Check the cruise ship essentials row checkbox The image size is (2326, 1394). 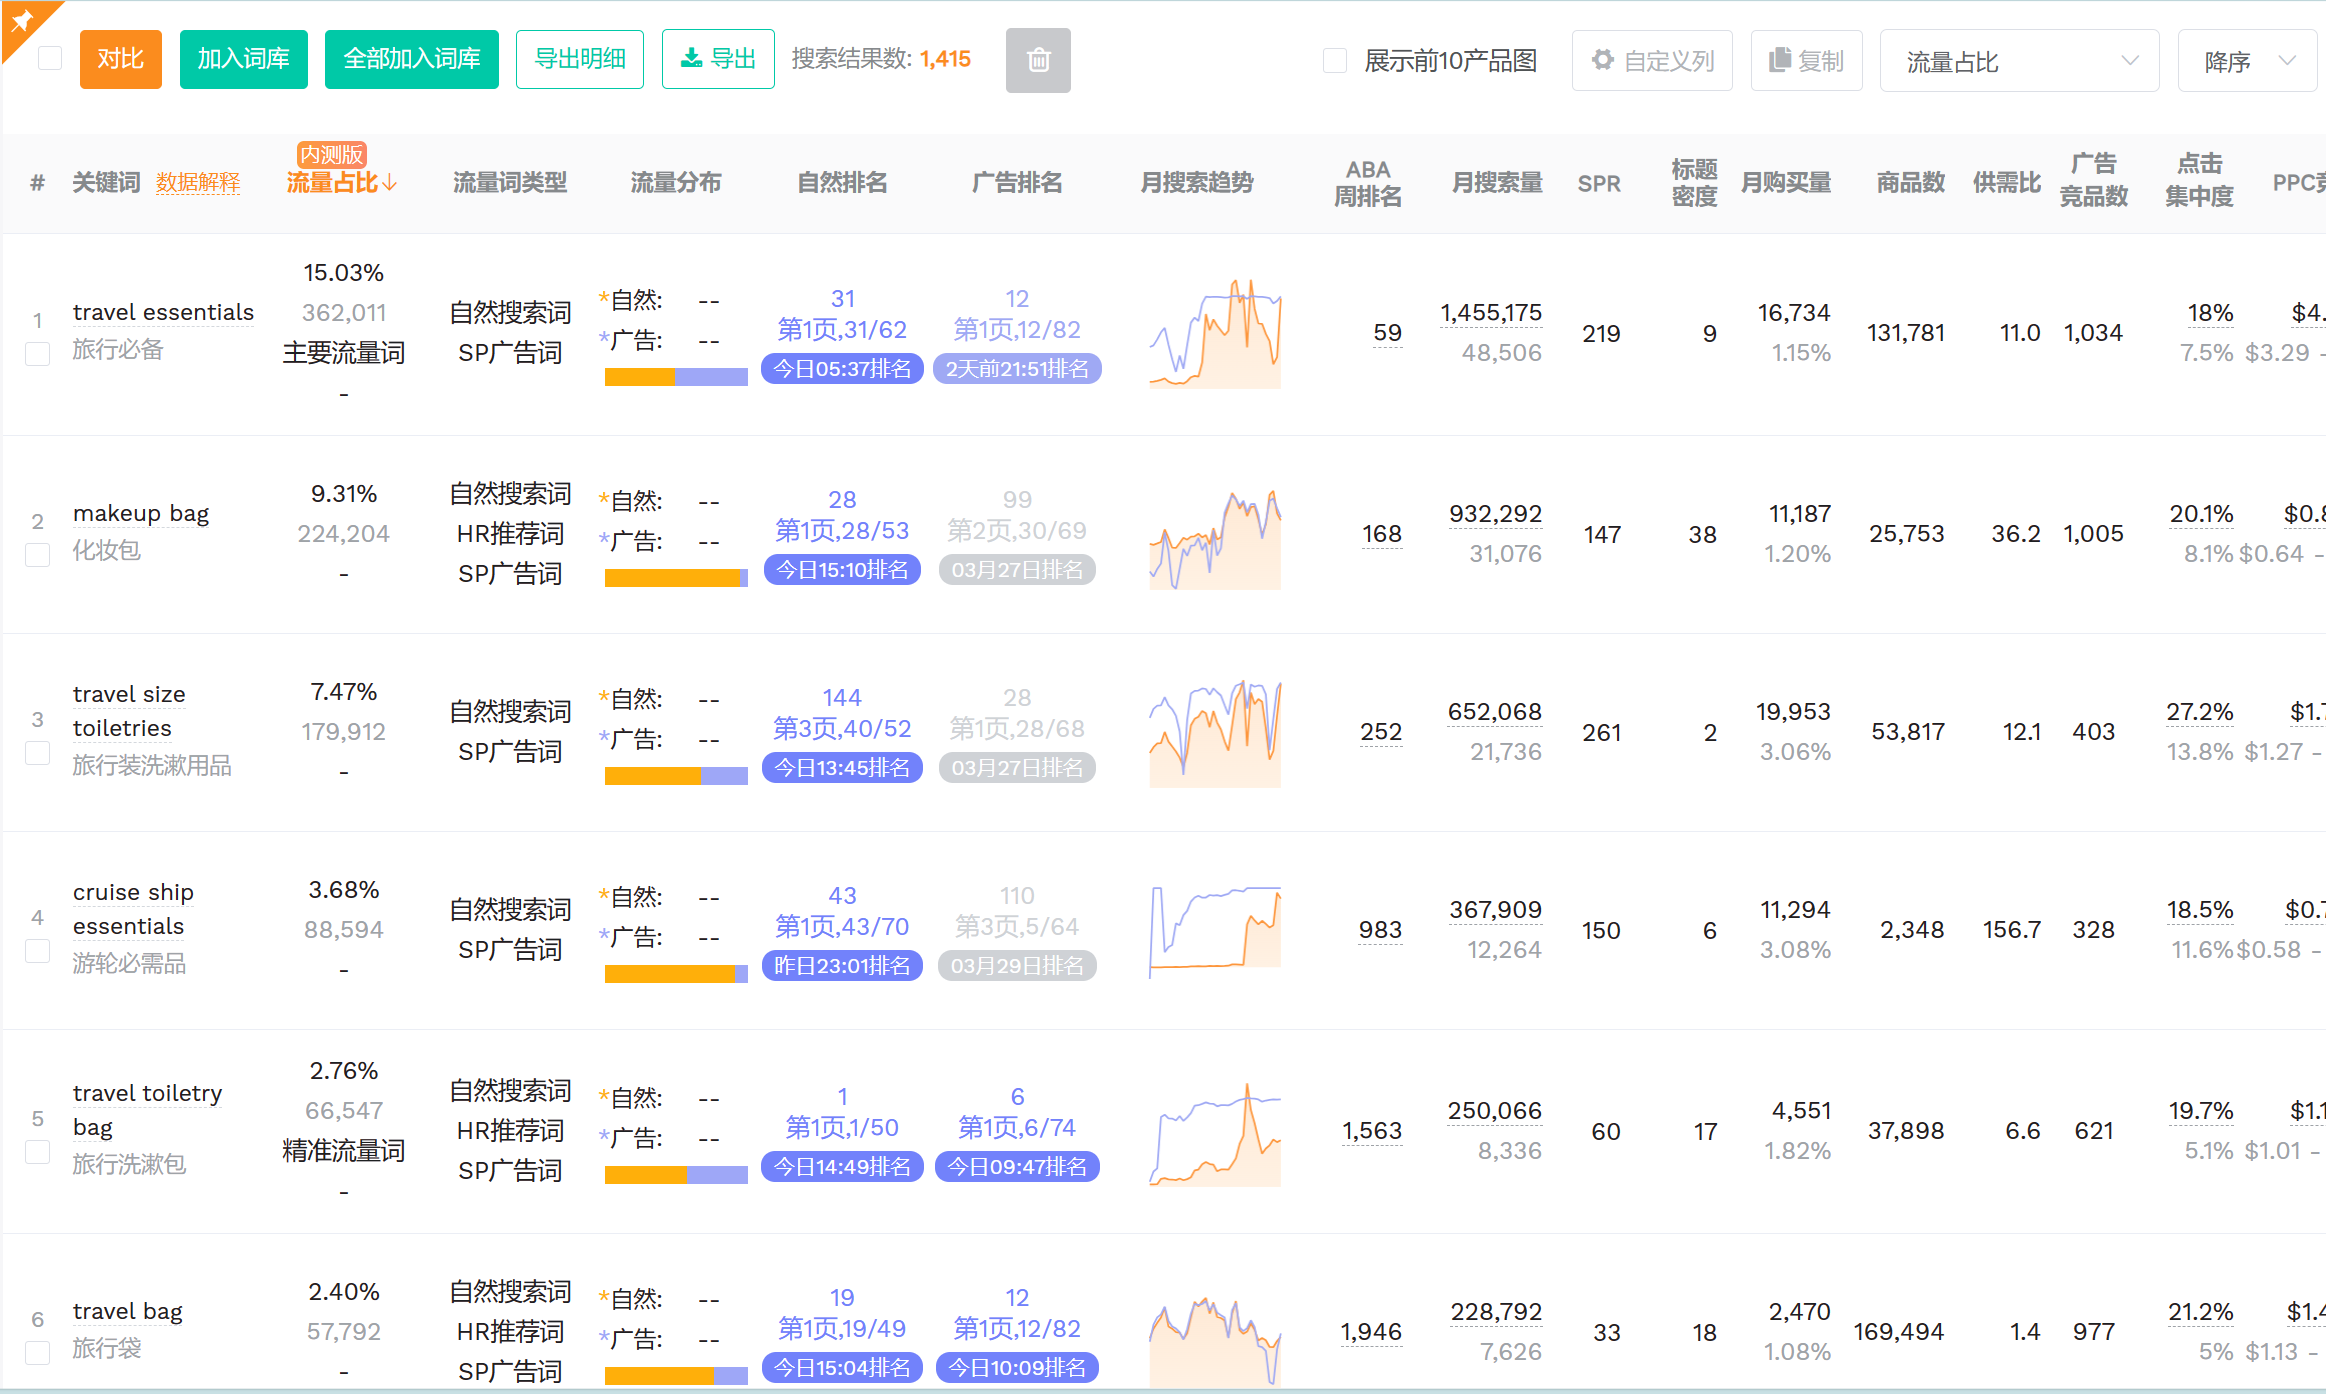38,951
